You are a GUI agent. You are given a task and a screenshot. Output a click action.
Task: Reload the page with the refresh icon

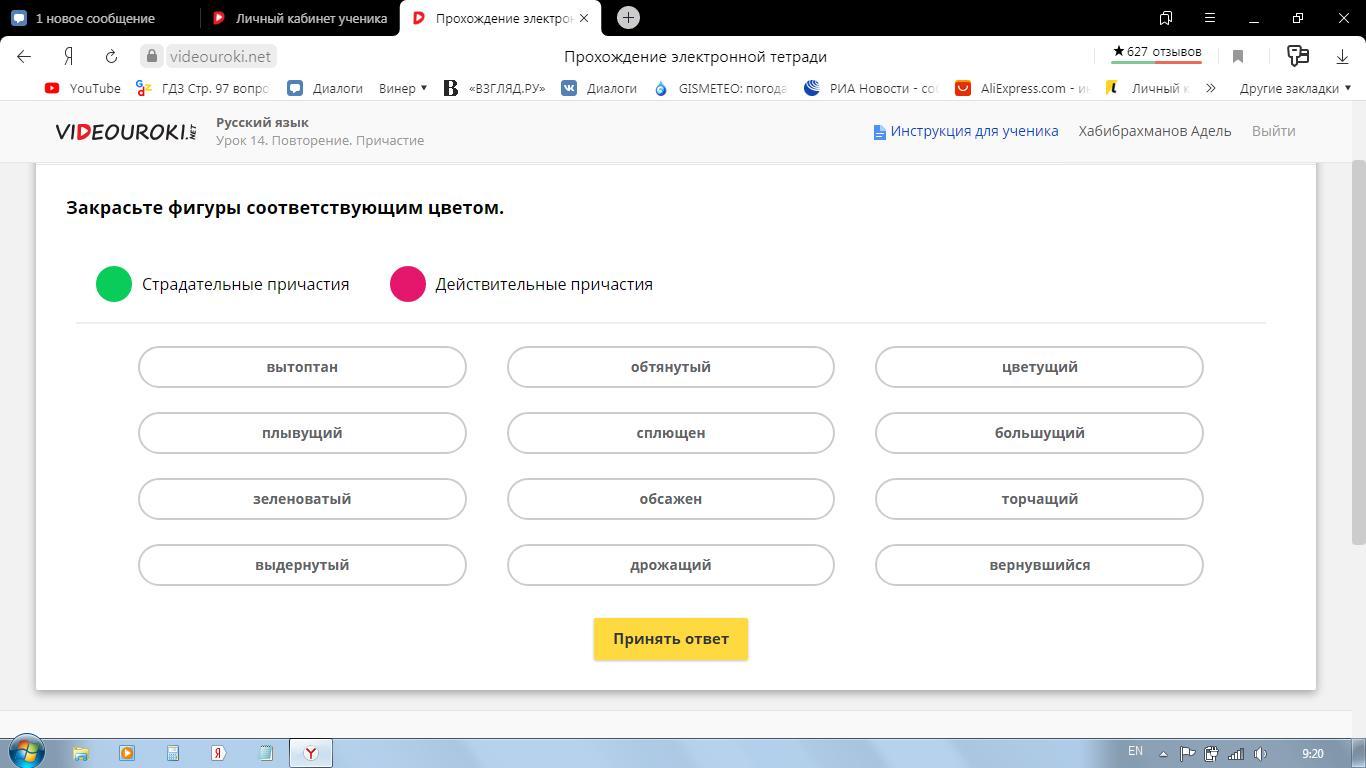click(111, 56)
